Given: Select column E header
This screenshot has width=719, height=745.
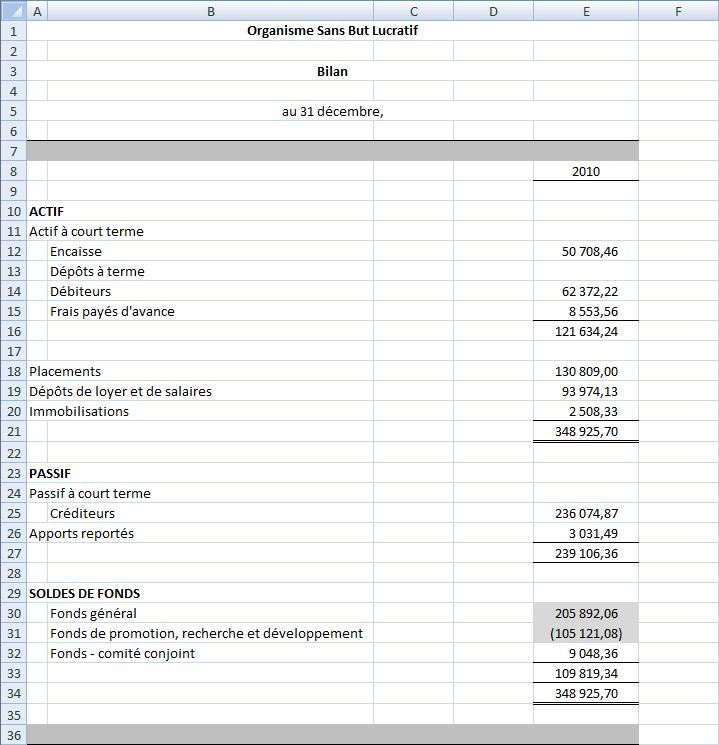Looking at the screenshot, I should pos(585,11).
